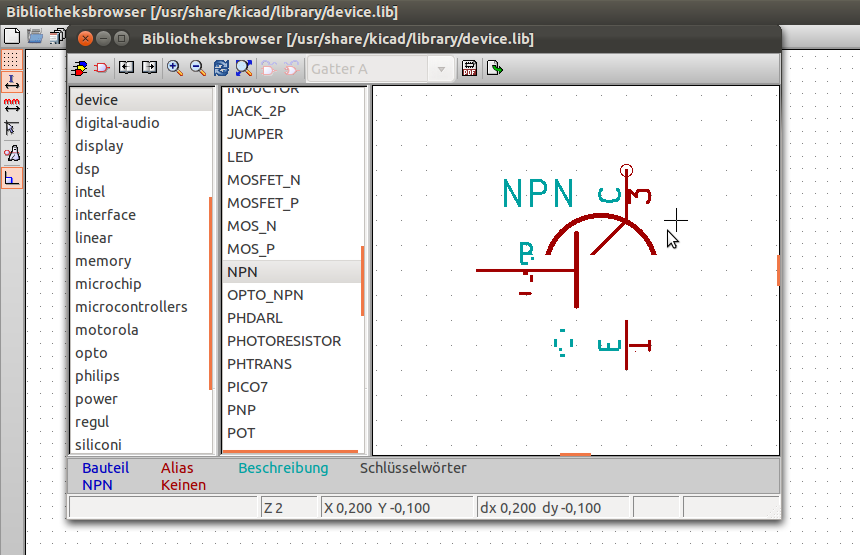Choose OPTO_NPN component
This screenshot has width=860, height=555.
point(292,295)
